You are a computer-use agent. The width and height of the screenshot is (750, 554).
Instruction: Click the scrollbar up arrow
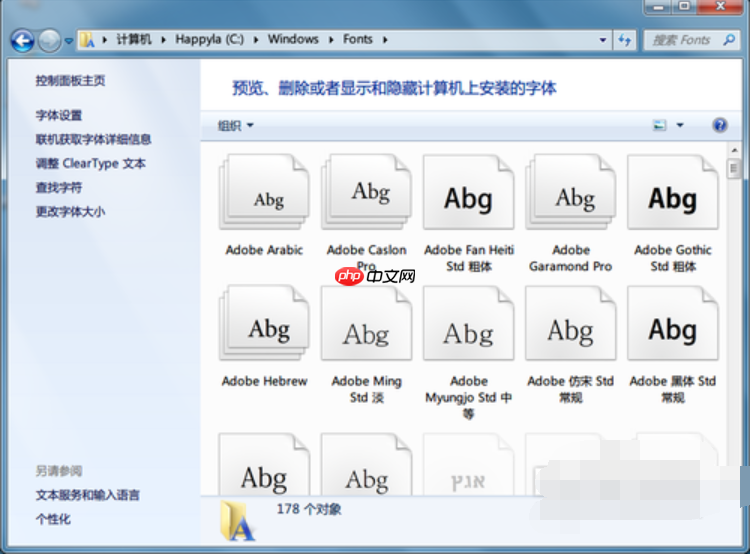(734, 150)
